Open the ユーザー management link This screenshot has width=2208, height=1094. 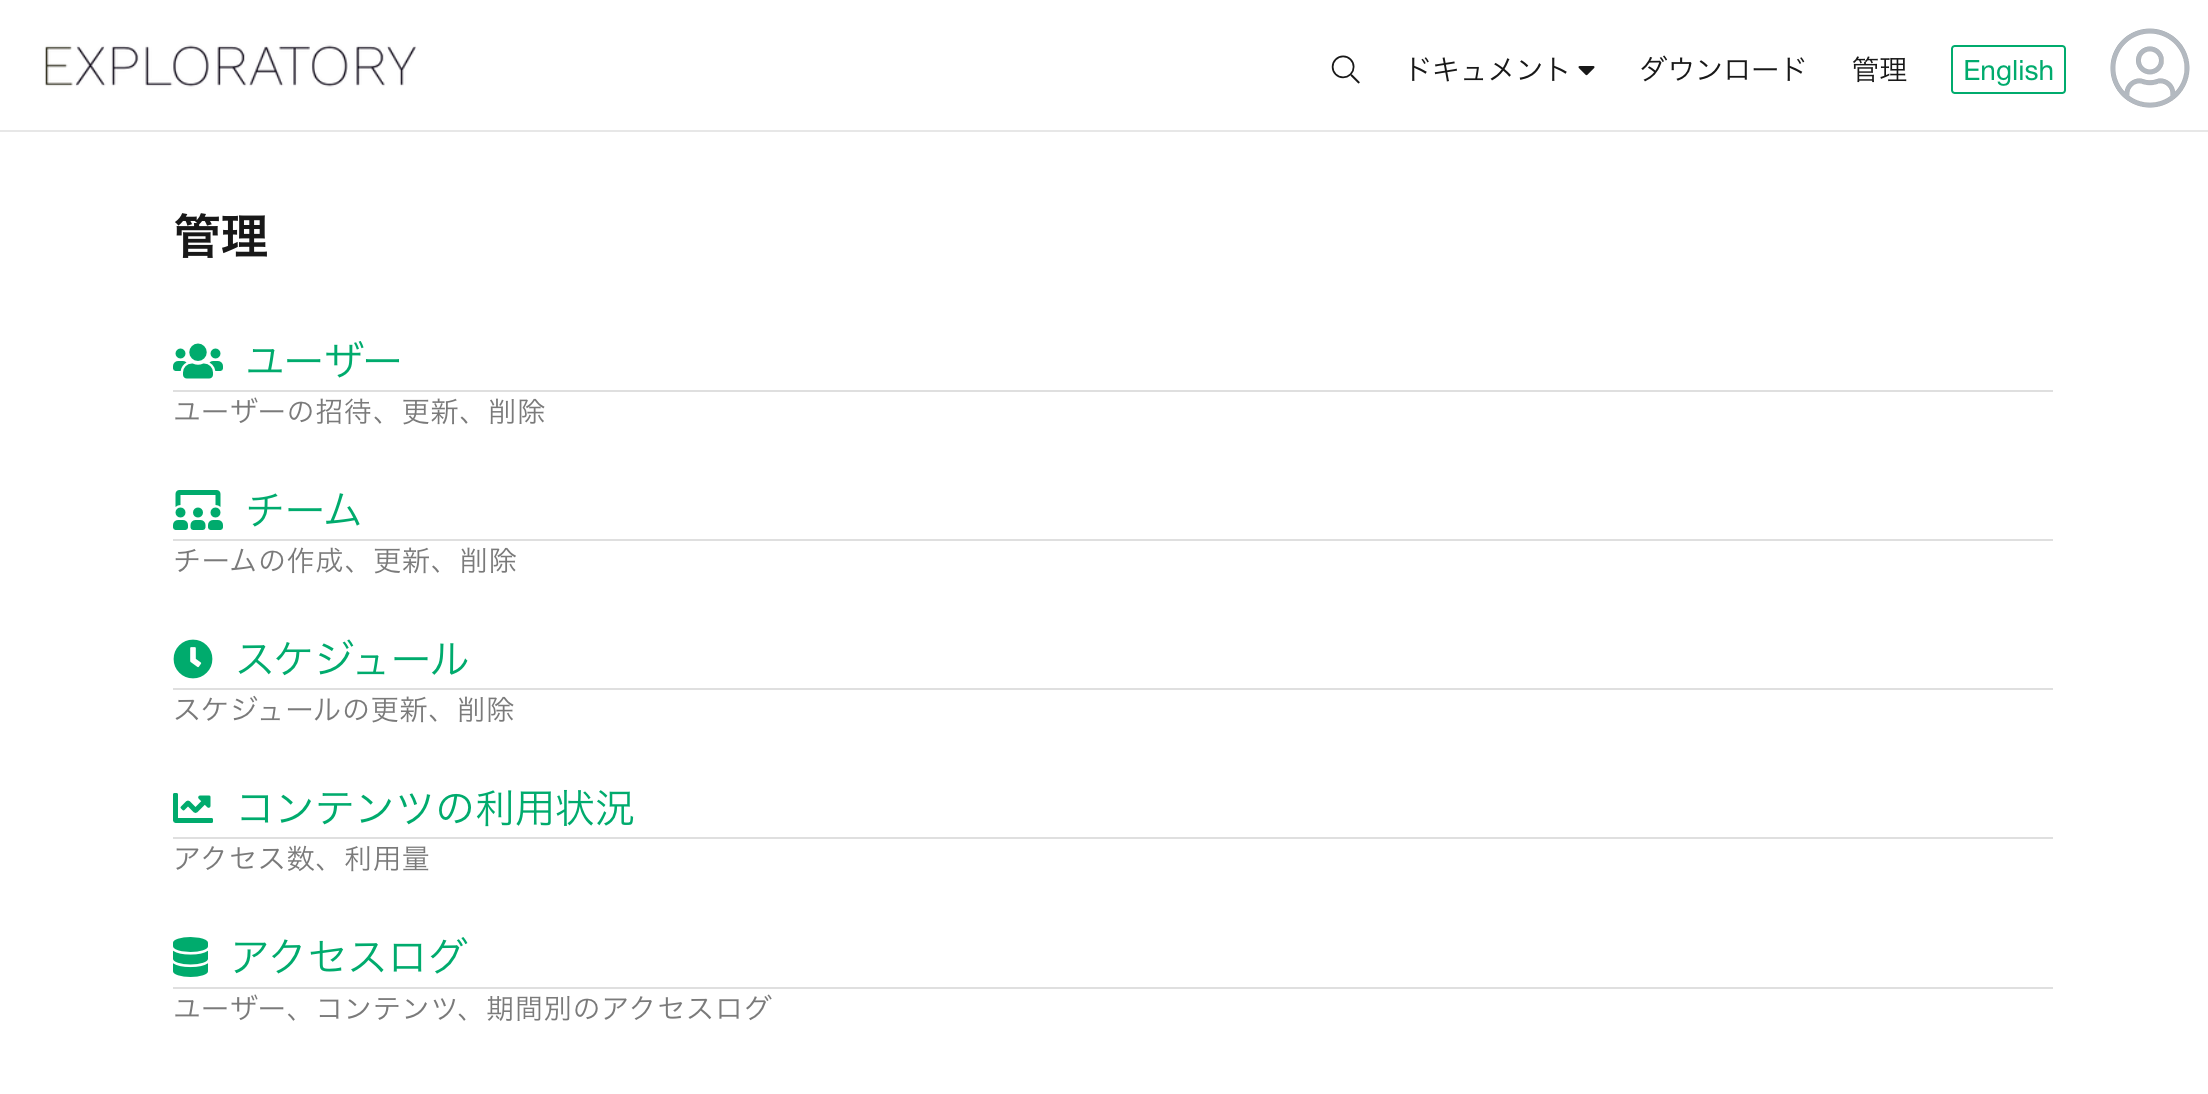click(x=323, y=361)
